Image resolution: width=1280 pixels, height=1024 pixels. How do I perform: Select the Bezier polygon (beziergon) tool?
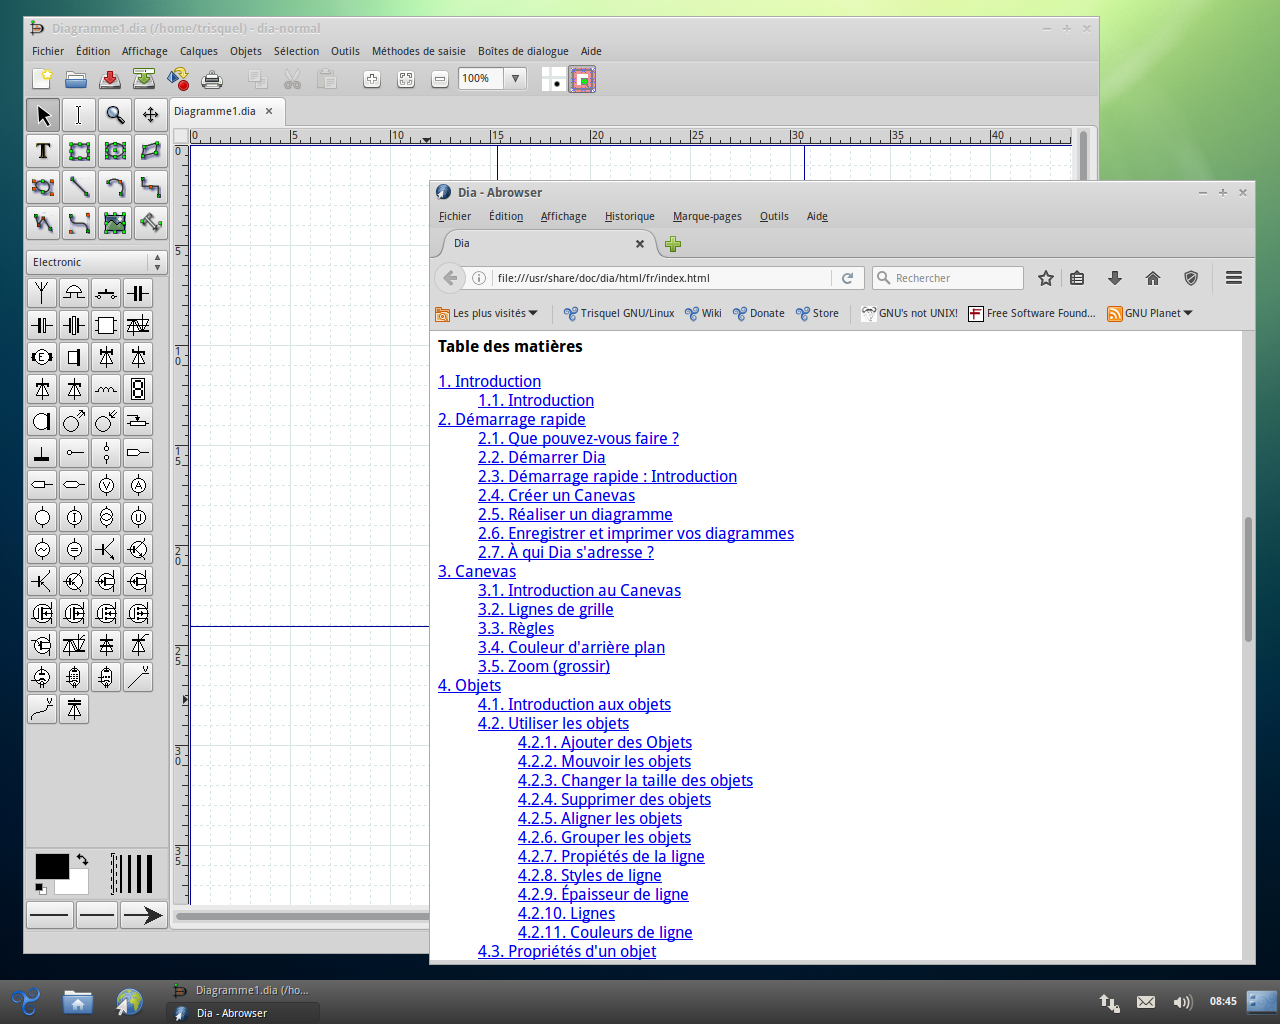pyautogui.click(x=43, y=187)
